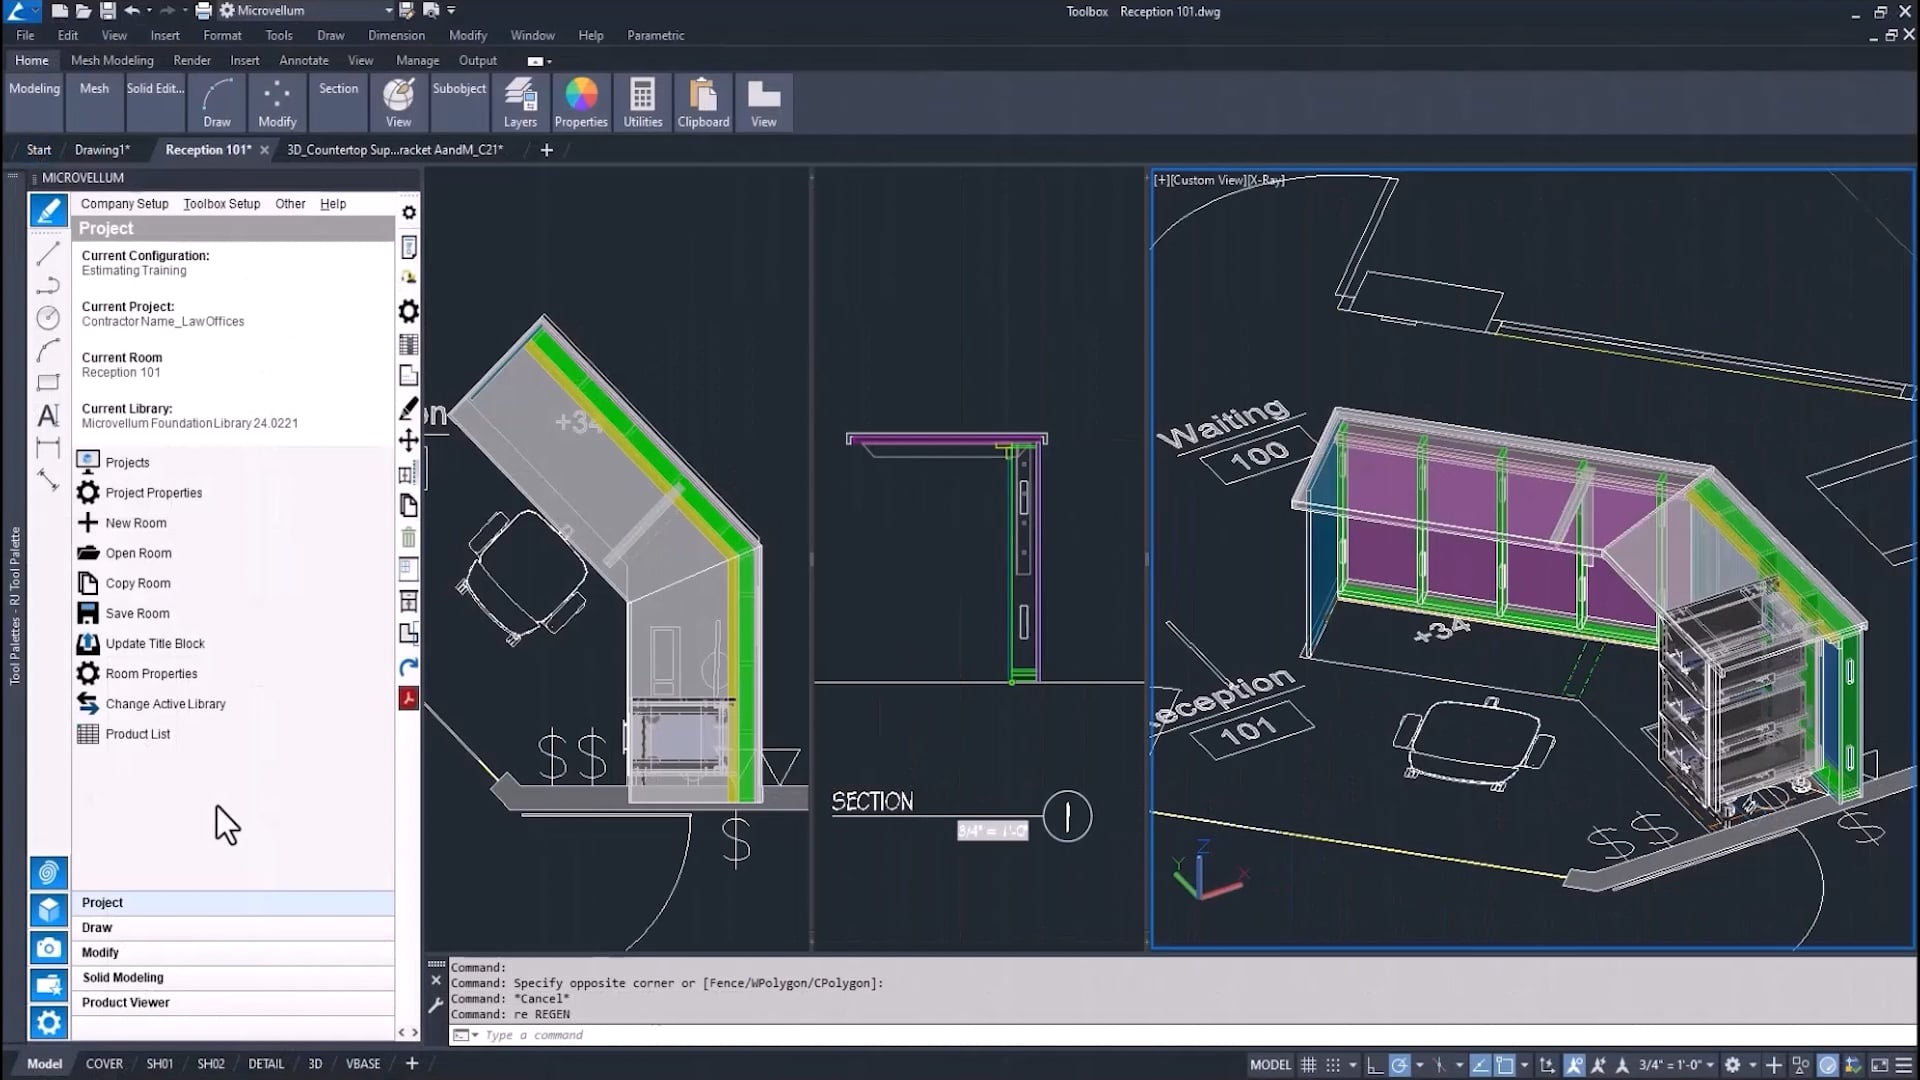Toggle snap mode dotted grid
This screenshot has width=1920, height=1080.
(x=1333, y=1065)
